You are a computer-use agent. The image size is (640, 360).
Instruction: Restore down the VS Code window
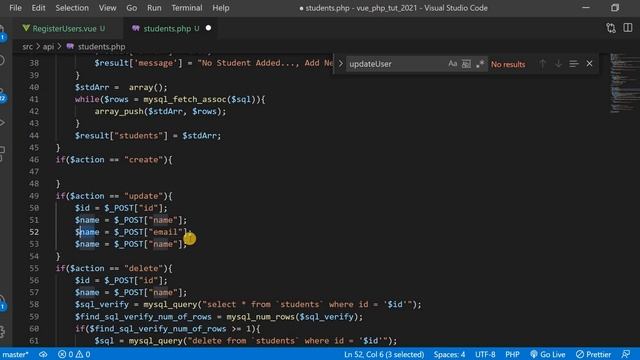615,8
